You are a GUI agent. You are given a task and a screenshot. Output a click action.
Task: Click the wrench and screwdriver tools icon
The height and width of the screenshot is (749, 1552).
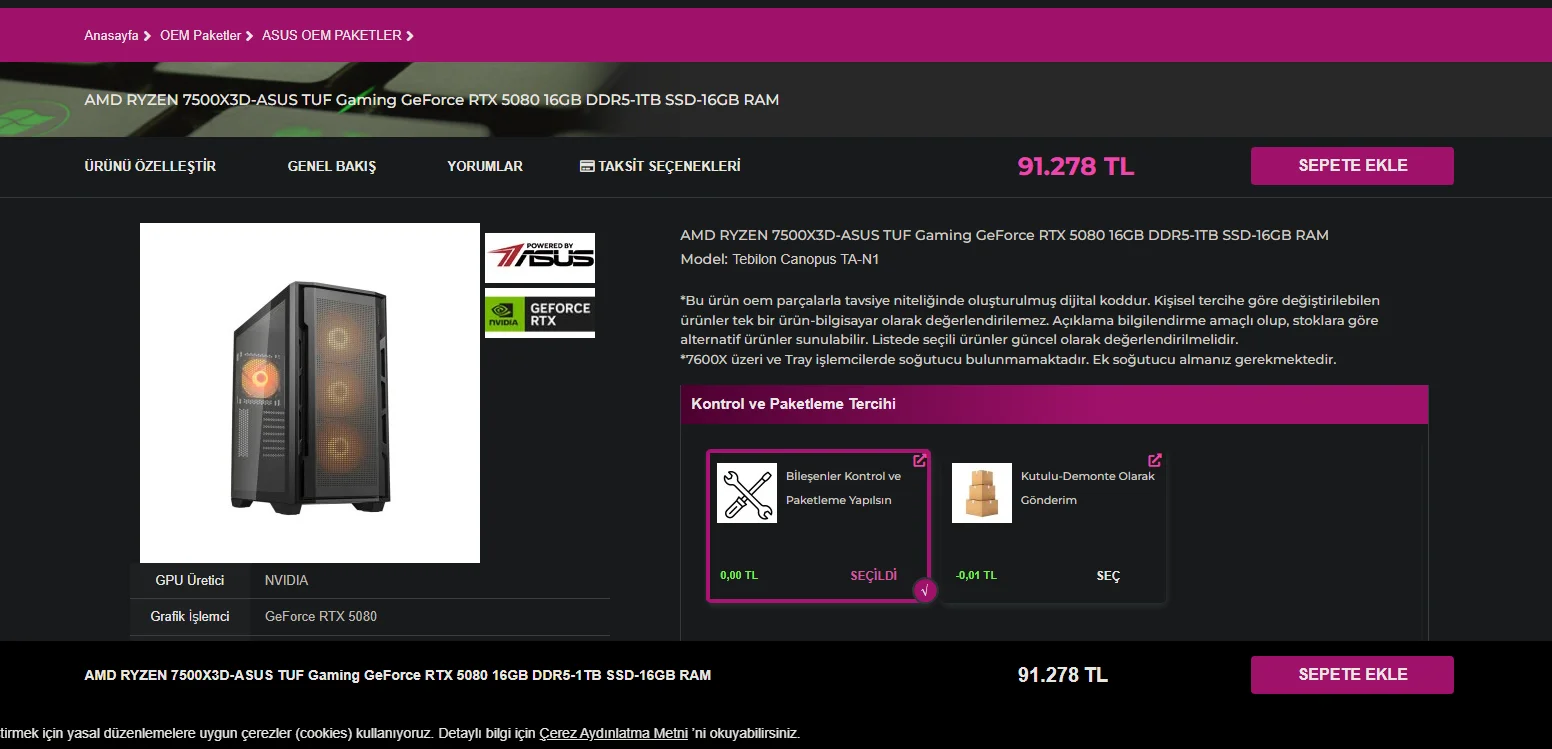pyautogui.click(x=747, y=493)
